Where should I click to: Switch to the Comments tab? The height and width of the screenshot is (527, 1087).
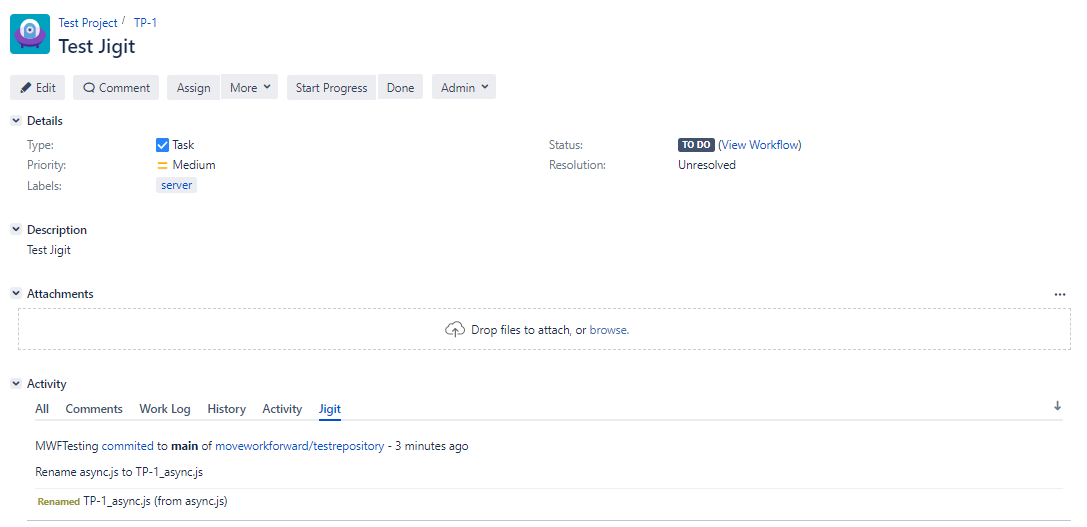coord(94,409)
